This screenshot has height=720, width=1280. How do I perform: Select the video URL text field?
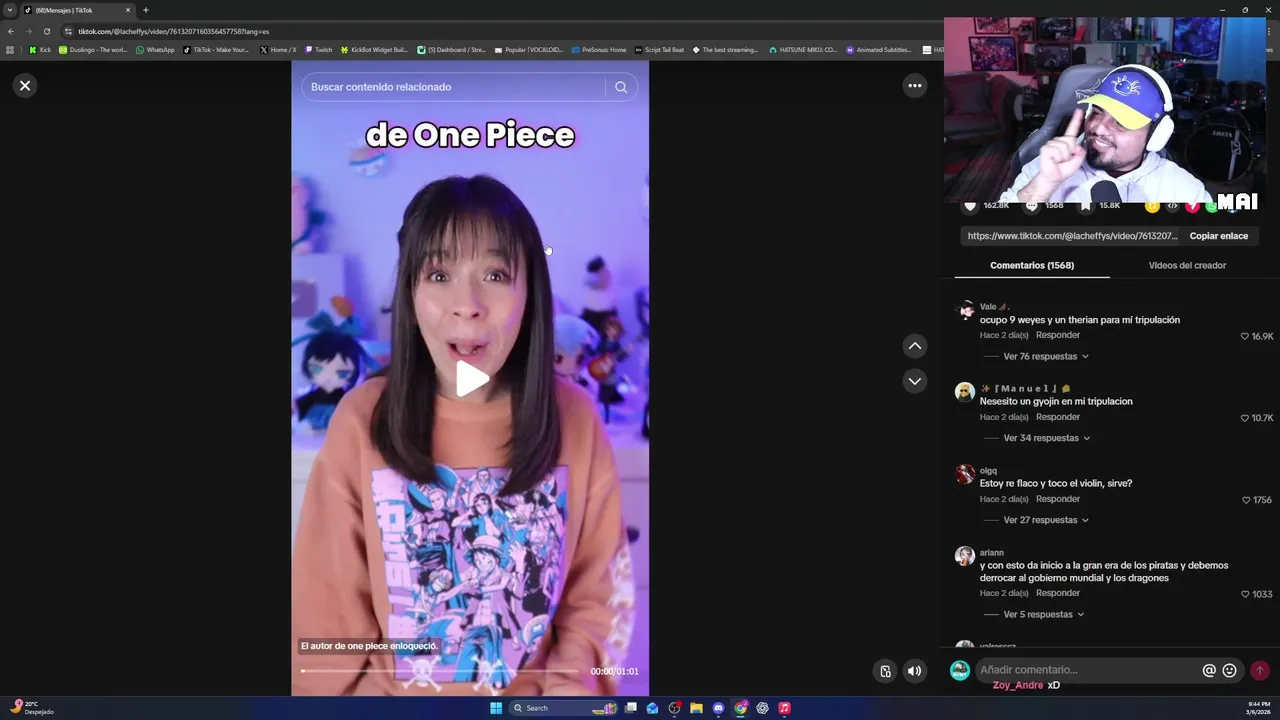[1072, 236]
